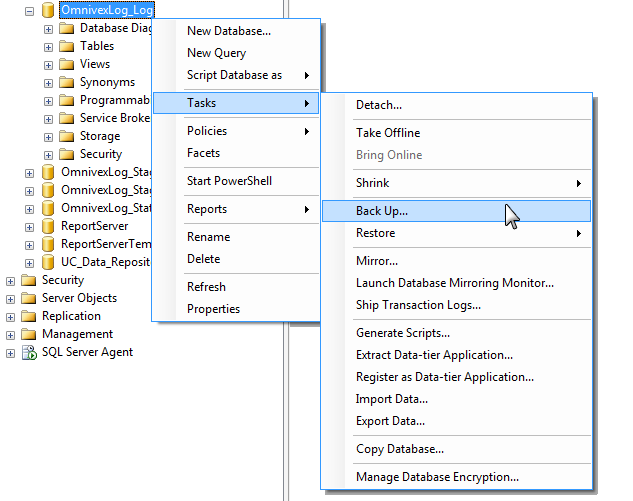
Task: Open database Properties from context menu
Action: click(x=213, y=309)
